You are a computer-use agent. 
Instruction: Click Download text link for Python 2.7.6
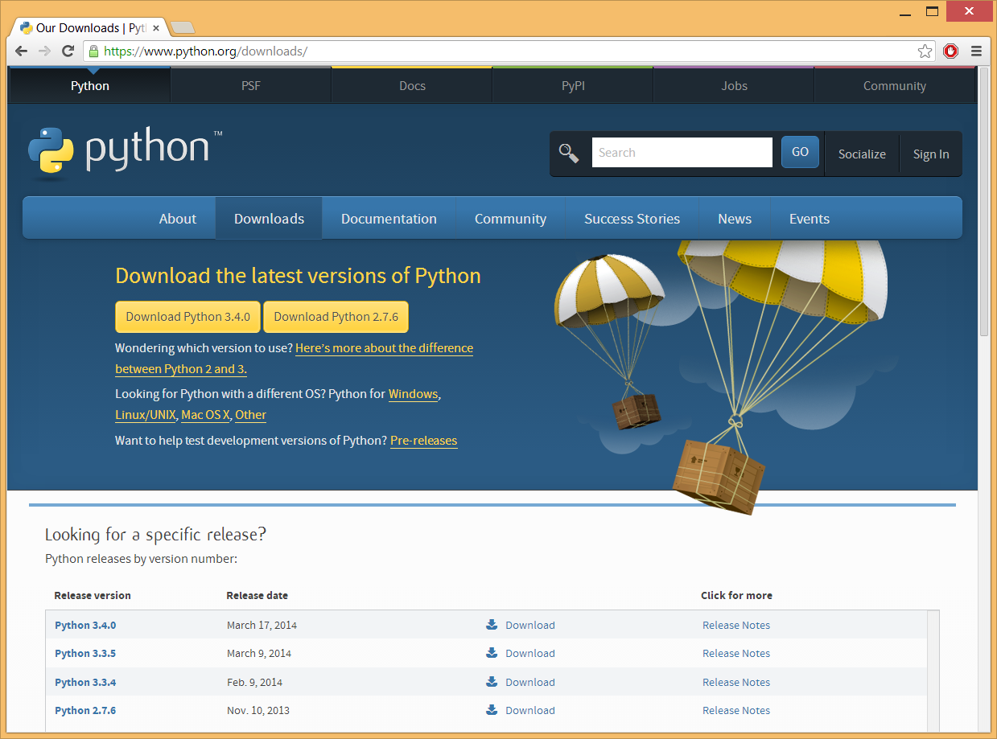coord(530,710)
